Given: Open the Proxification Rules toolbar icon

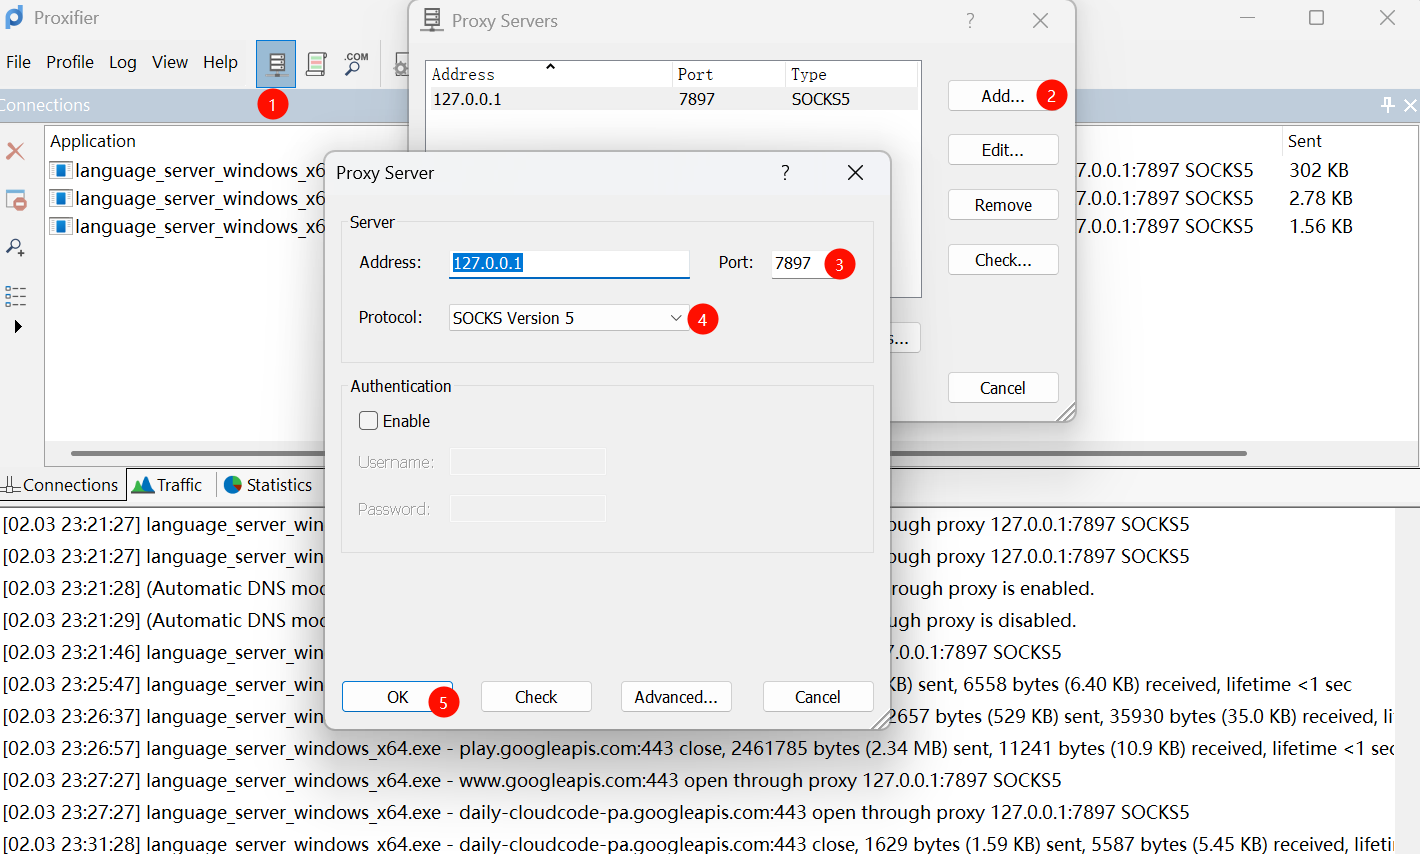Looking at the screenshot, I should [x=316, y=64].
